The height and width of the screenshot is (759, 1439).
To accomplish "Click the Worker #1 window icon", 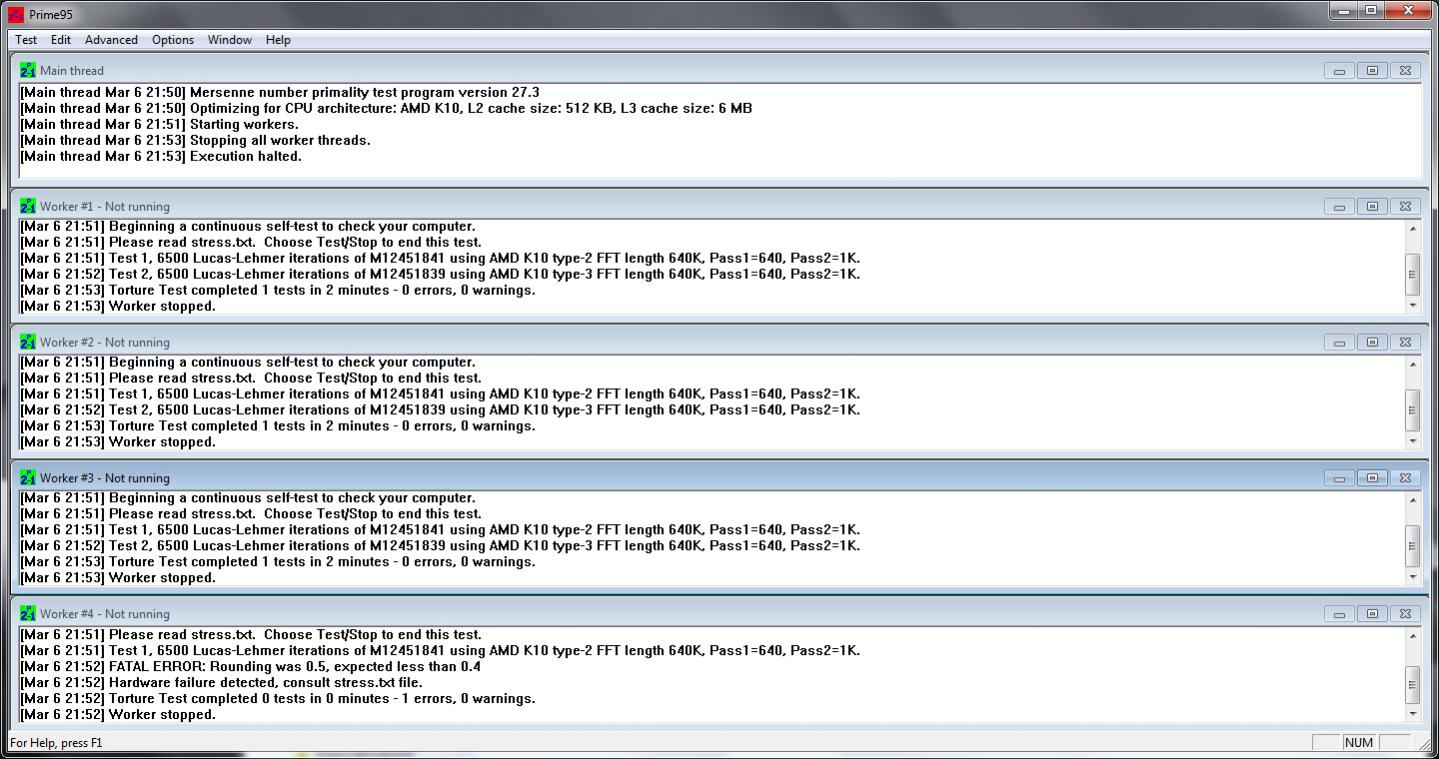I will (x=27, y=206).
